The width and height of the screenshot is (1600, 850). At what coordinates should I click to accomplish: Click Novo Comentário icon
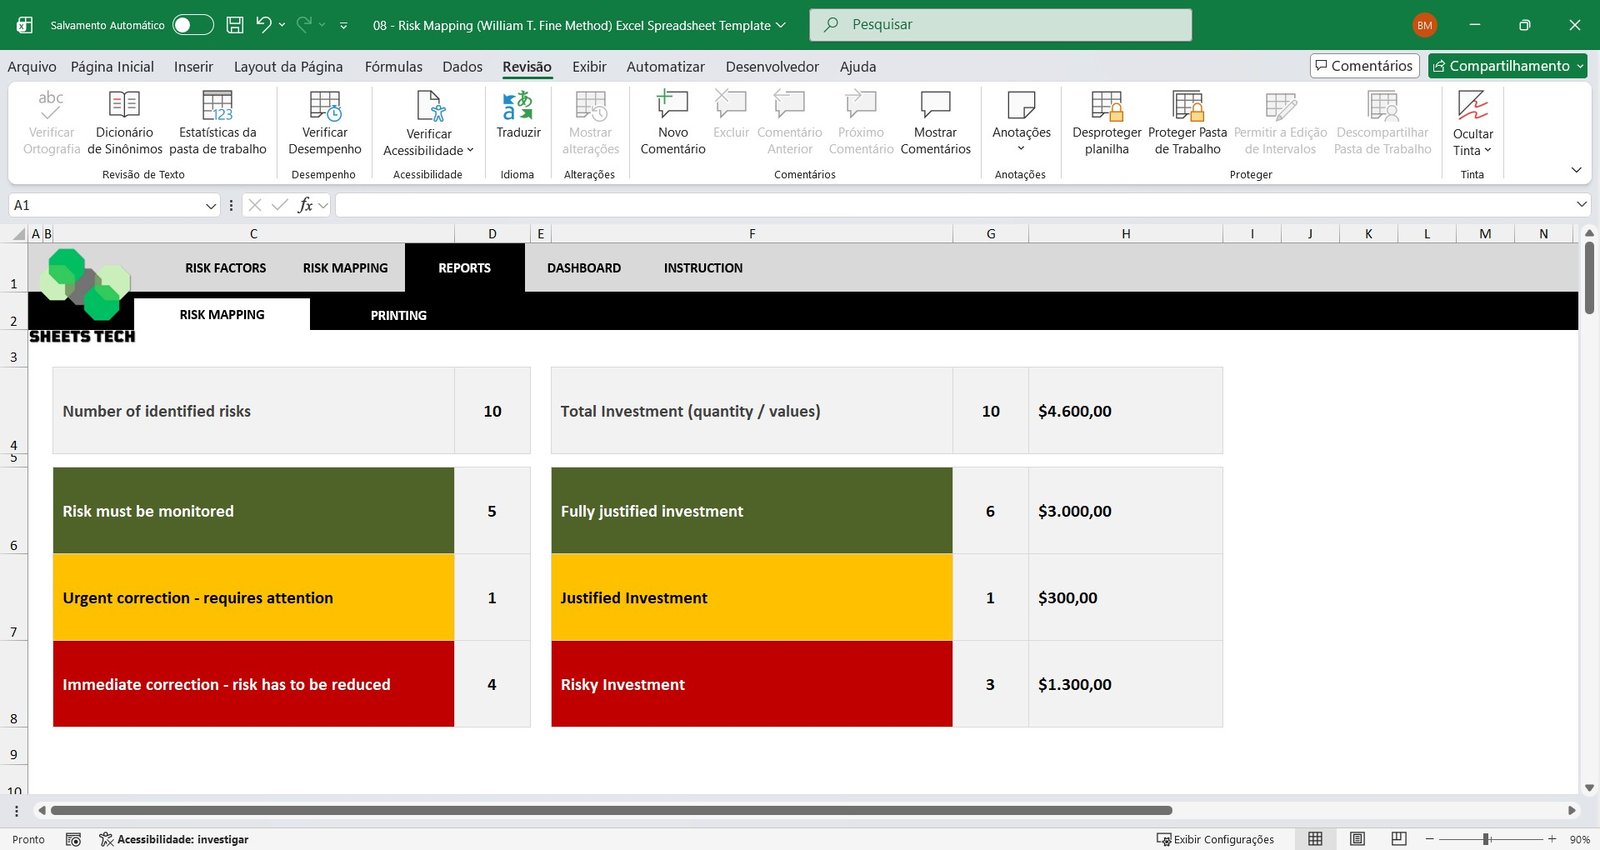(672, 106)
